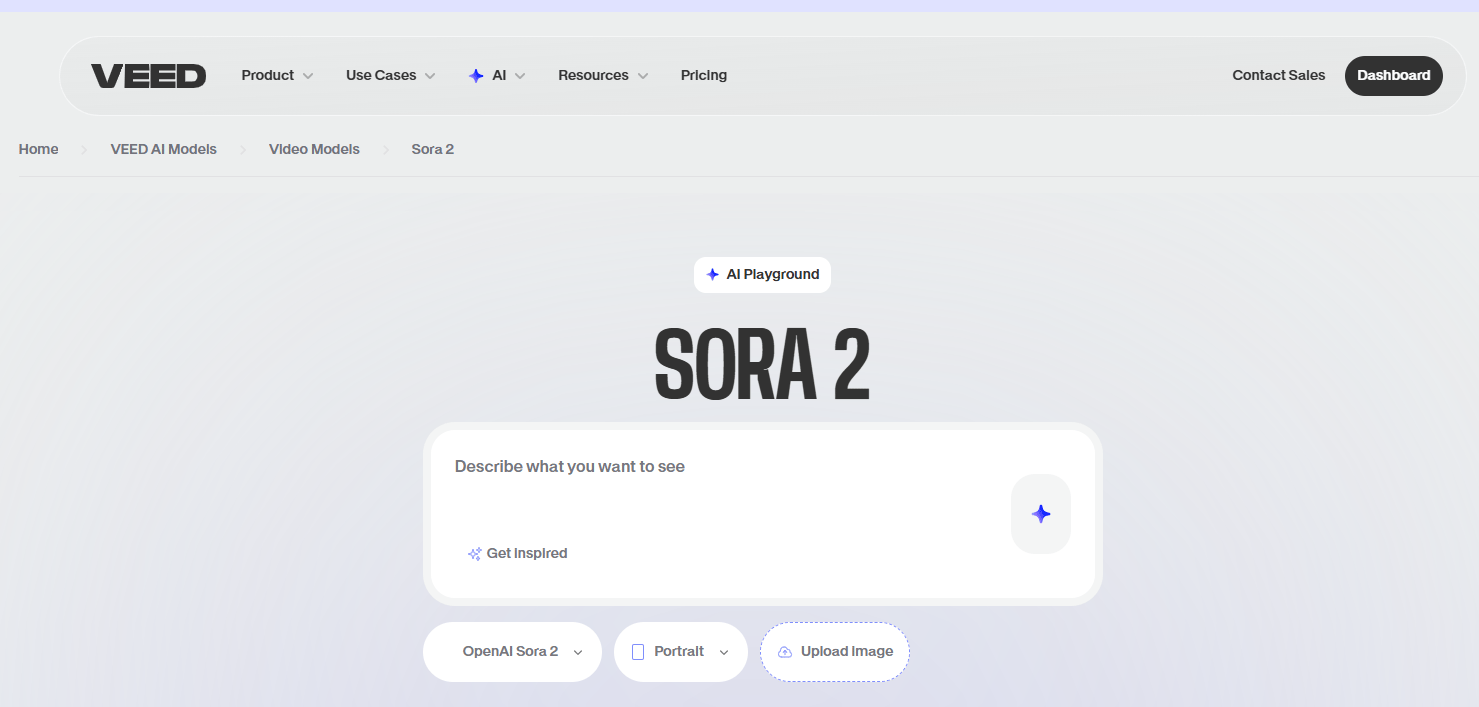This screenshot has width=1479, height=707.
Task: Expand the Product menu chevron
Action: point(308,76)
